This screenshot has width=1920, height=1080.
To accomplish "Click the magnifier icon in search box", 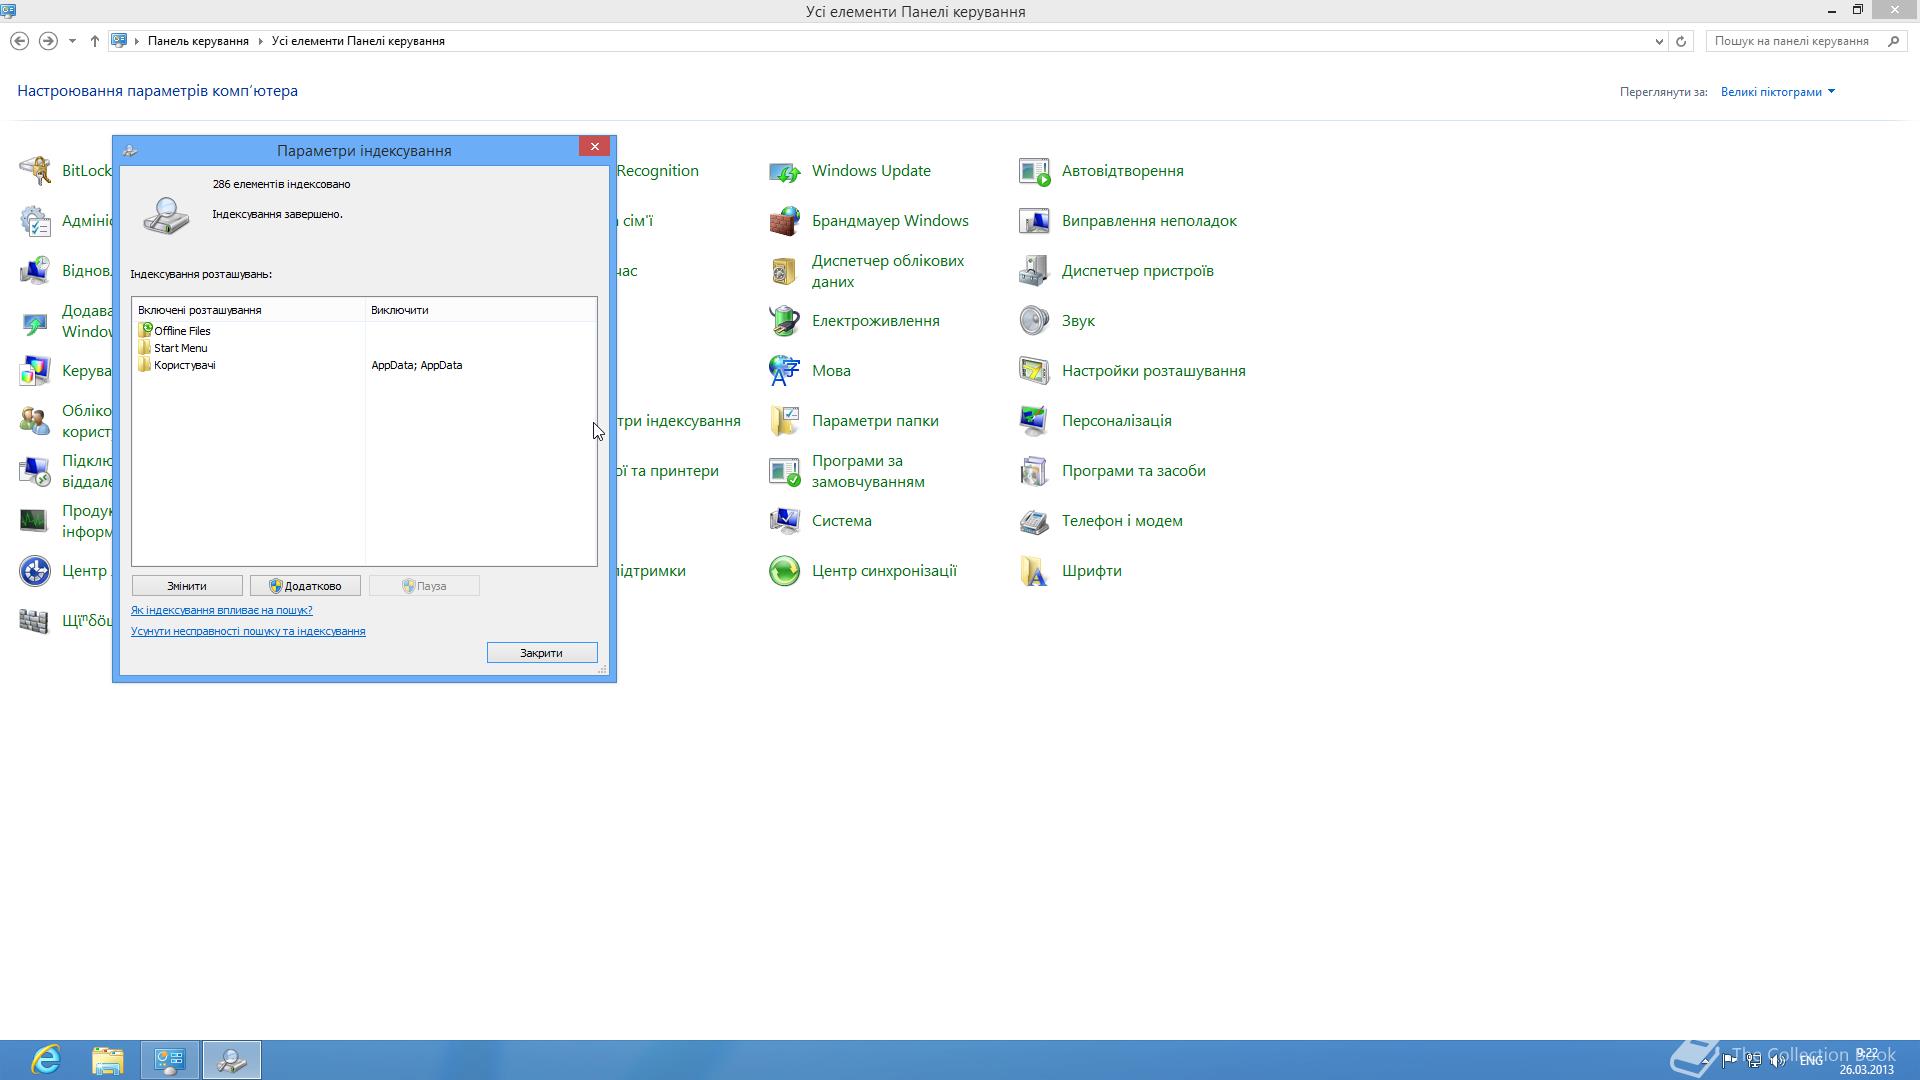I will 1893,41.
